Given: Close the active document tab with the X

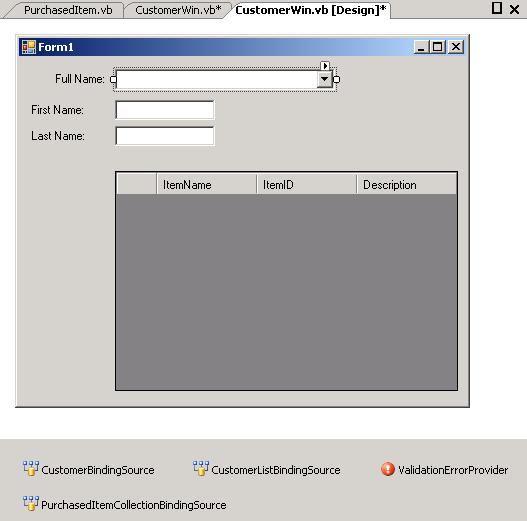Looking at the screenshot, I should pos(515,9).
